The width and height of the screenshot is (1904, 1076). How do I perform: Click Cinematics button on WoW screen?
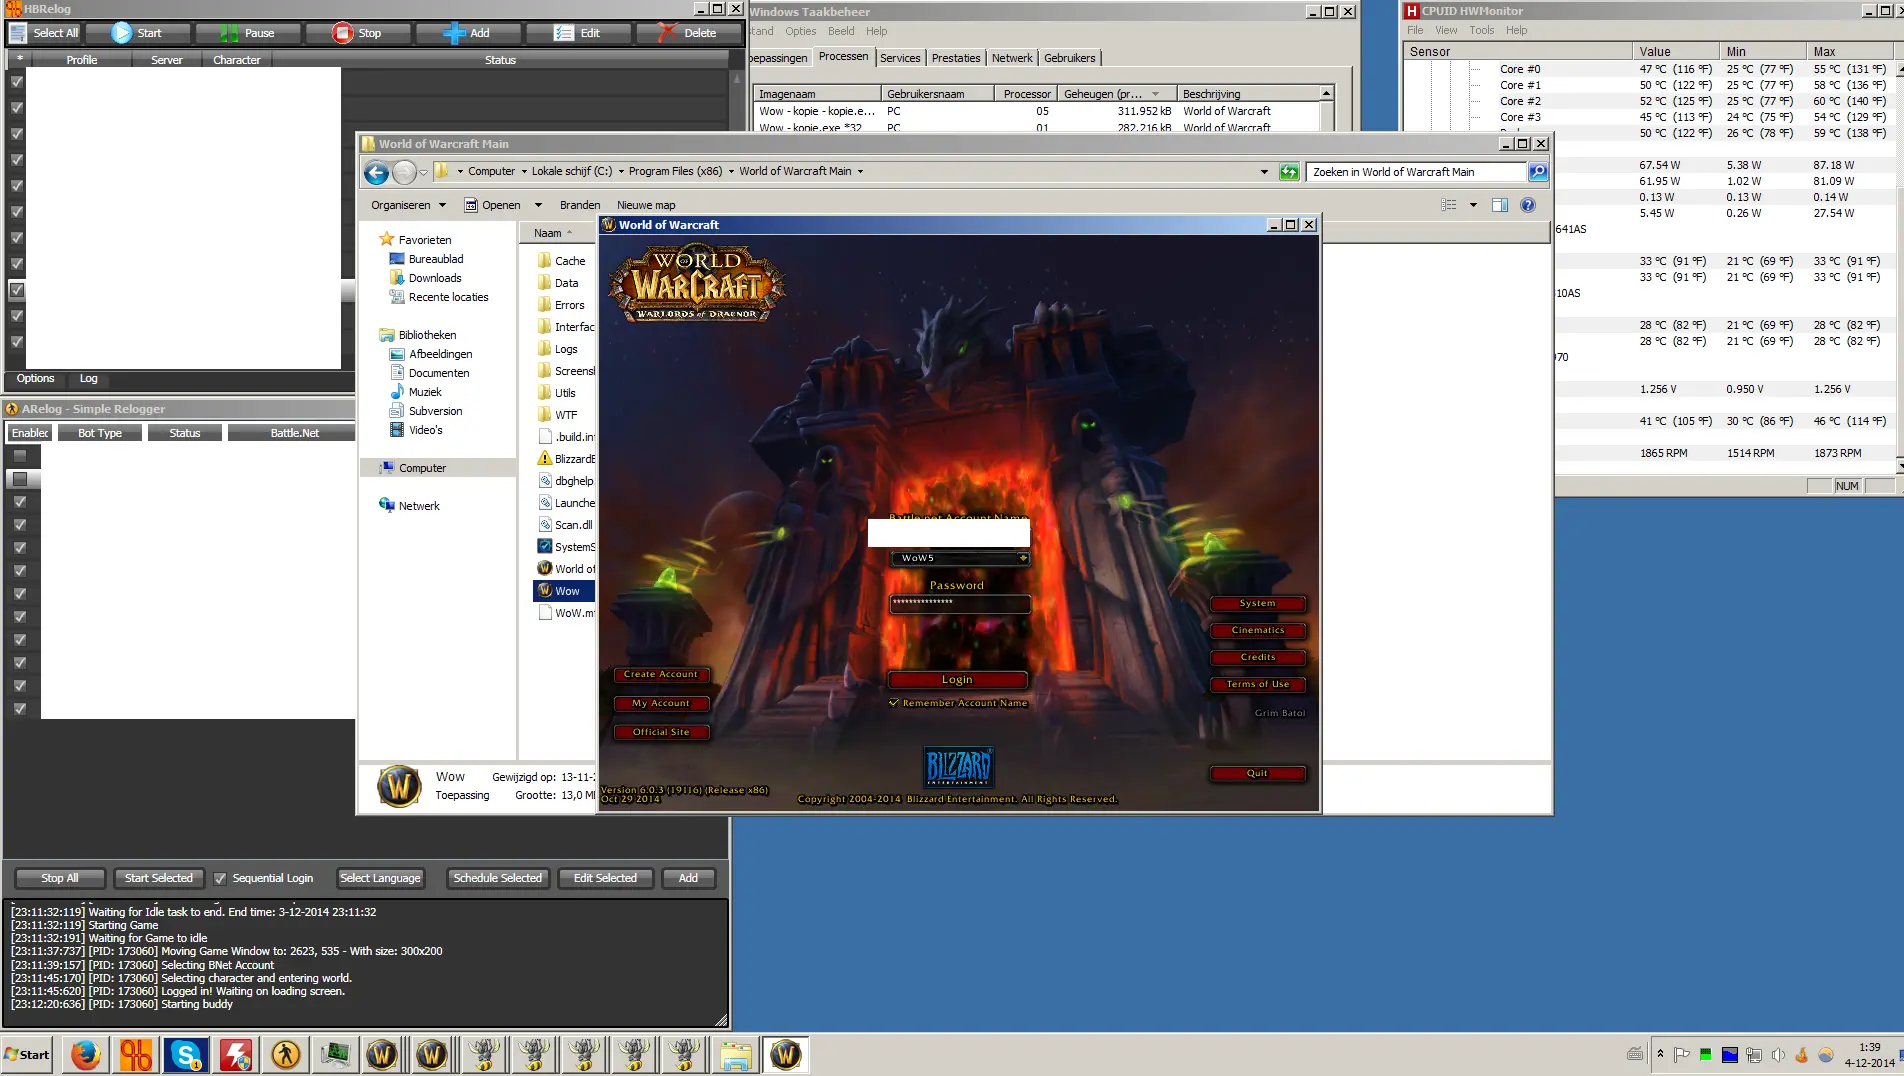[1258, 631]
